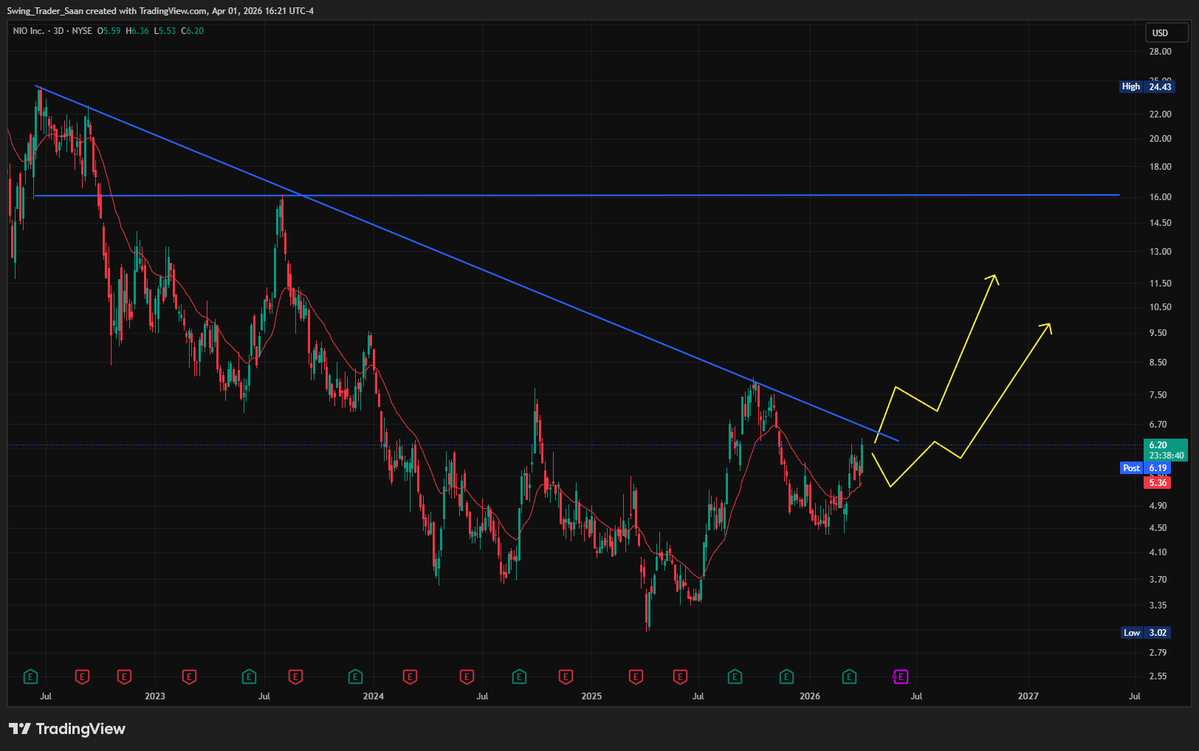This screenshot has height=751, width=1199.
Task: Click the blue Post 6.19 price label
Action: point(1145,467)
